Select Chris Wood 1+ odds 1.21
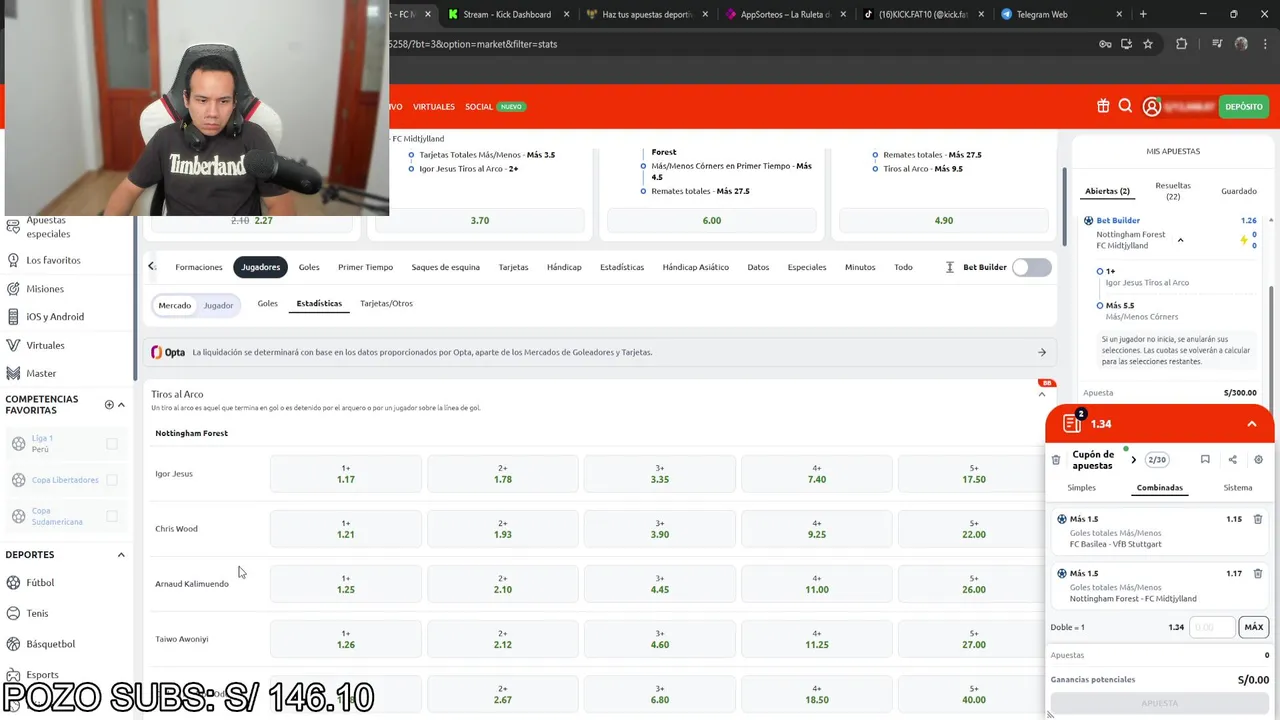The image size is (1280, 720). [346, 529]
